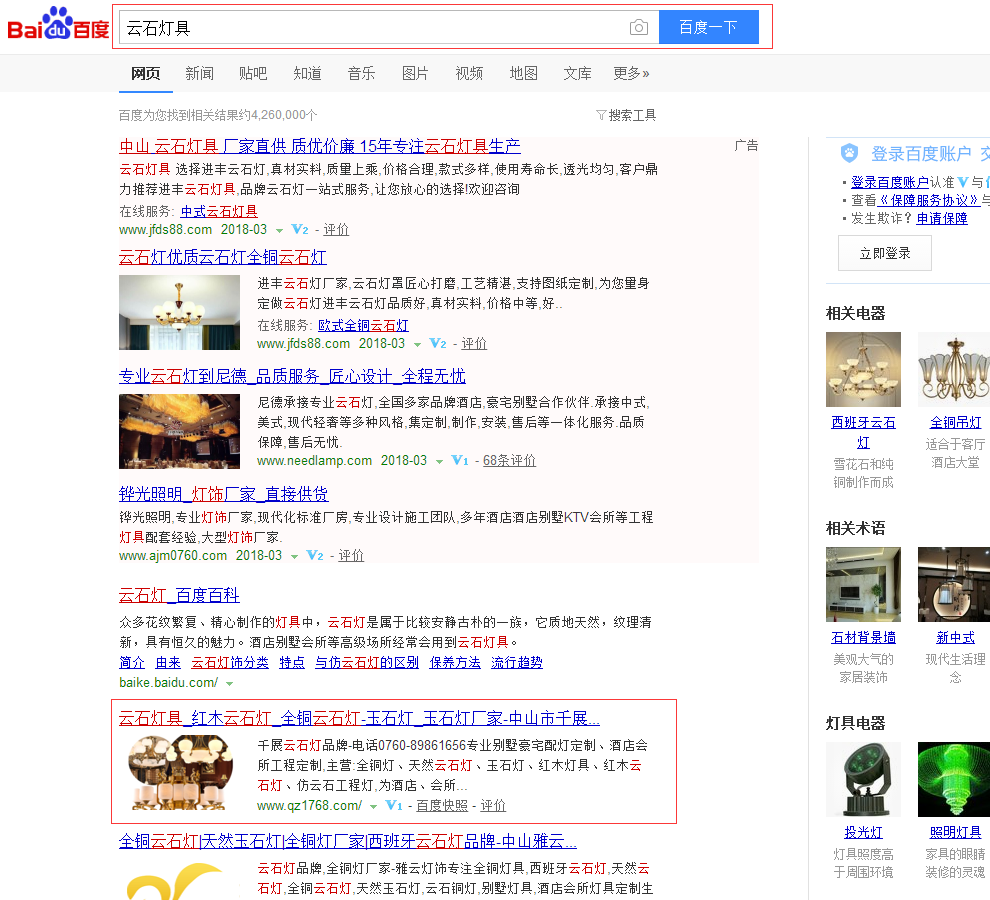Image resolution: width=990 pixels, height=900 pixels.
Task: Click the V2 badge beside www.ajm0760.com
Action: pos(314,555)
